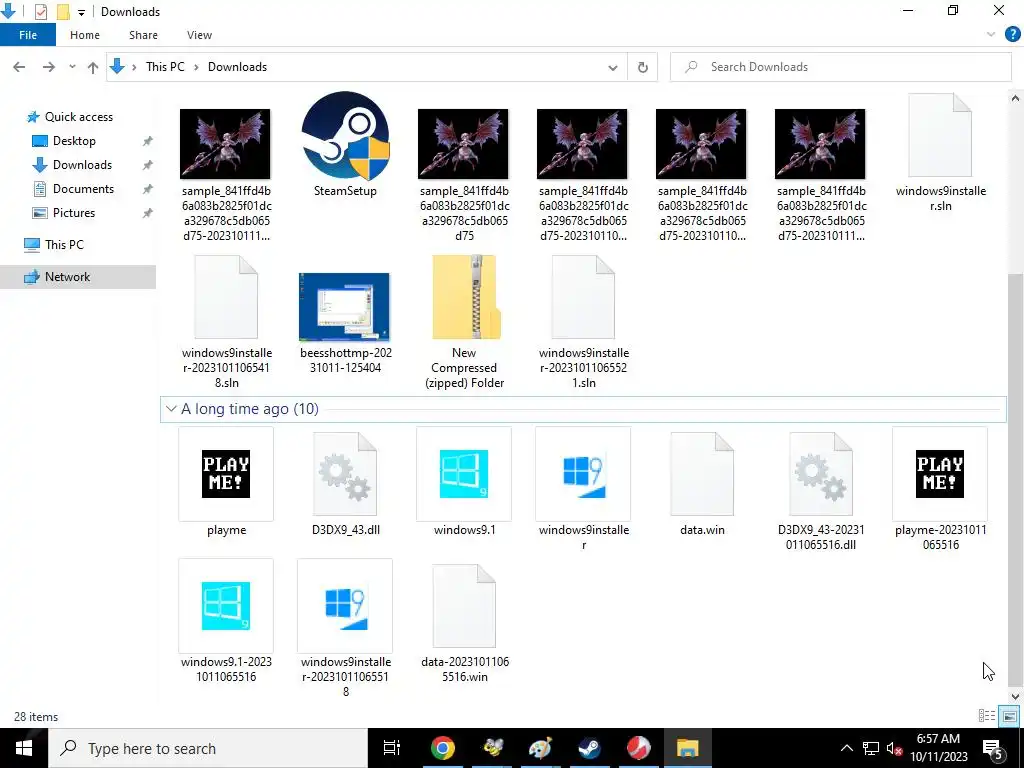Open the notification center icon
This screenshot has width=1024, height=768.
[x=993, y=748]
